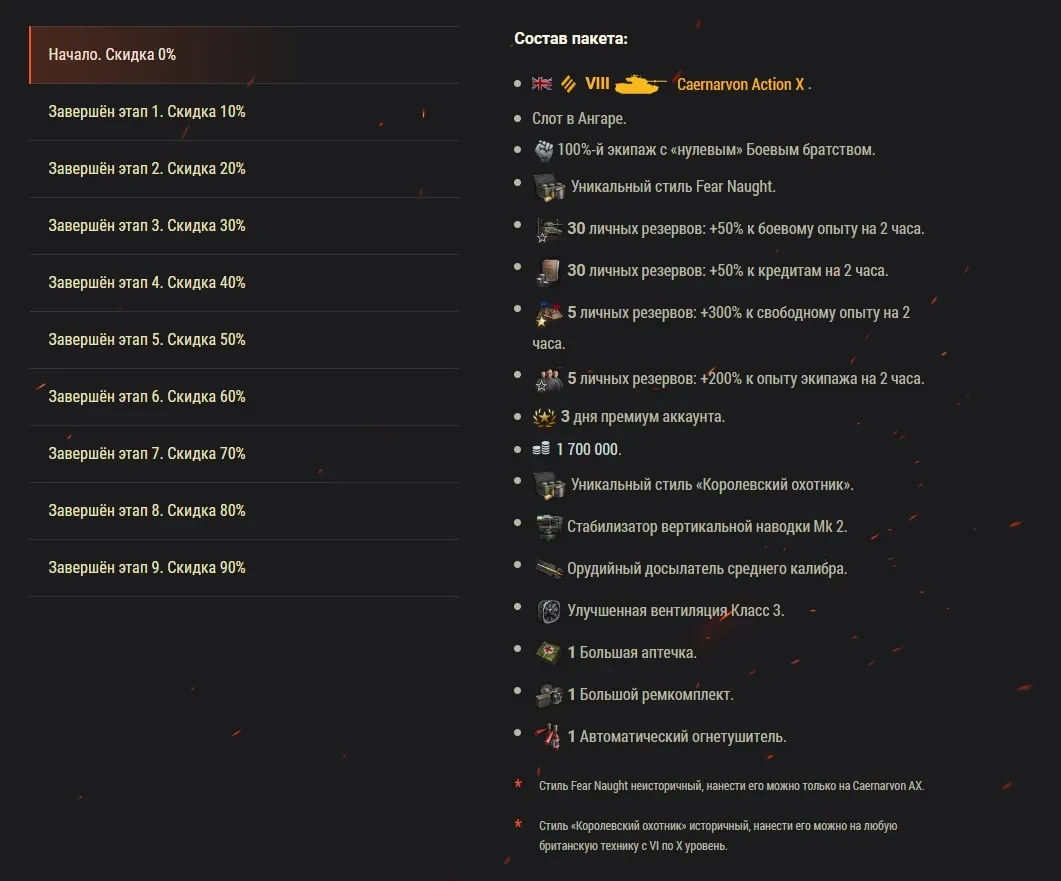
Task: Click the Vertical Stabilizer Mk 2 icon
Action: [x=548, y=526]
